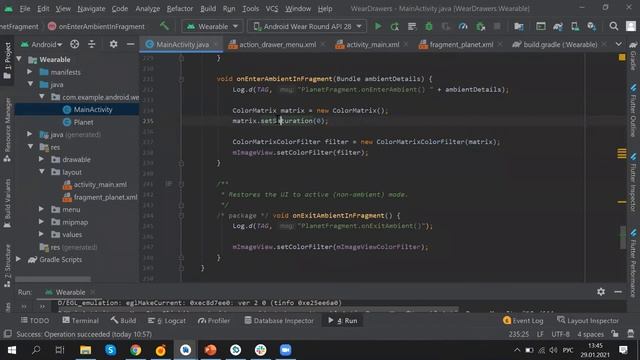This screenshot has height=360, width=640.
Task: Click the Debug app bug icon
Action: 429,27
